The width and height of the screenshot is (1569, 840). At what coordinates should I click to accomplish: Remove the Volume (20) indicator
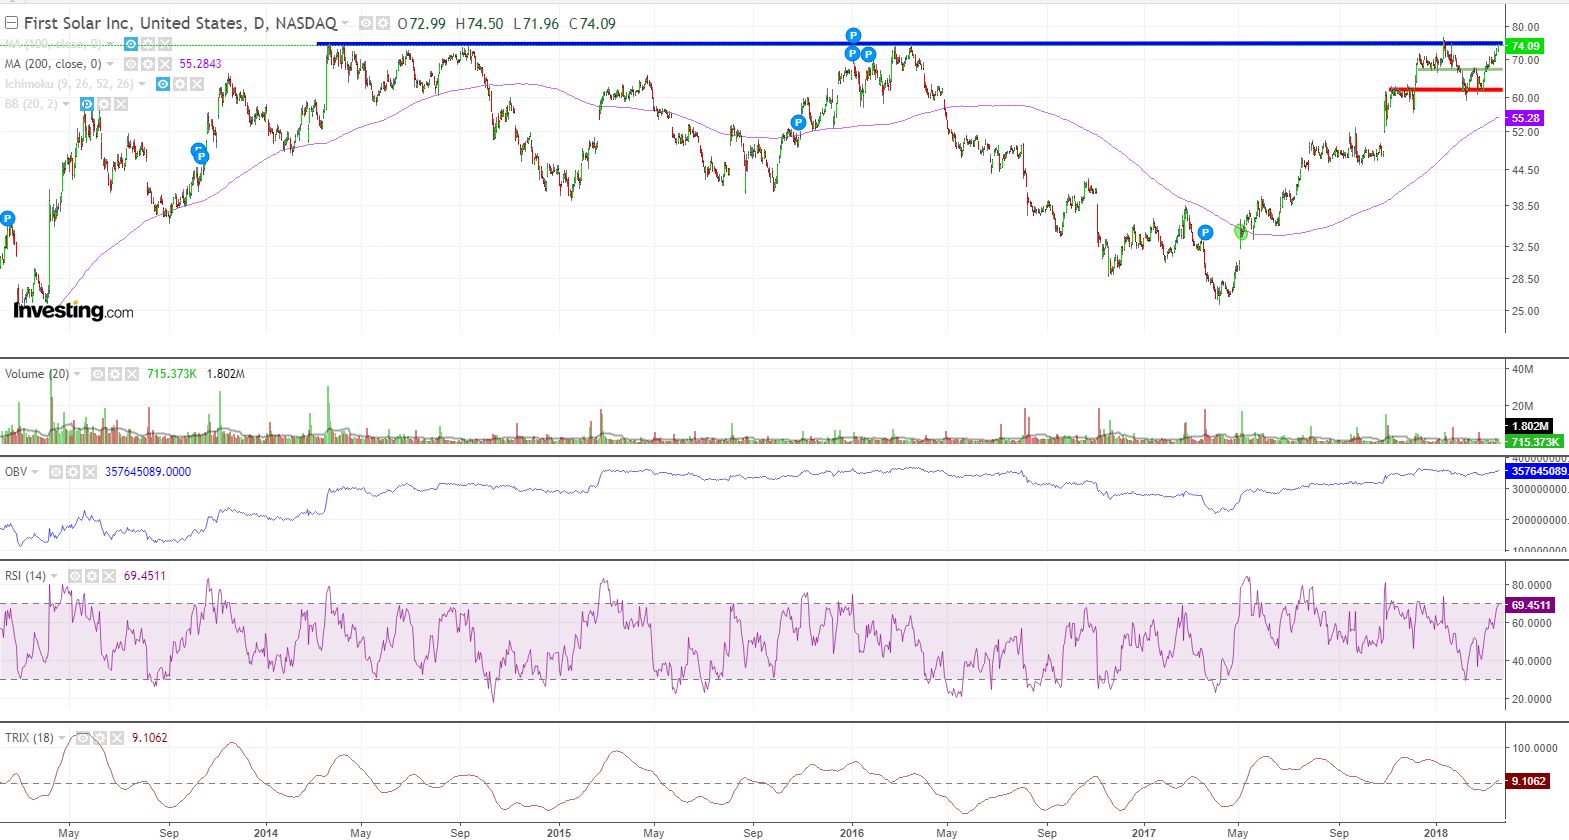pyautogui.click(x=132, y=374)
